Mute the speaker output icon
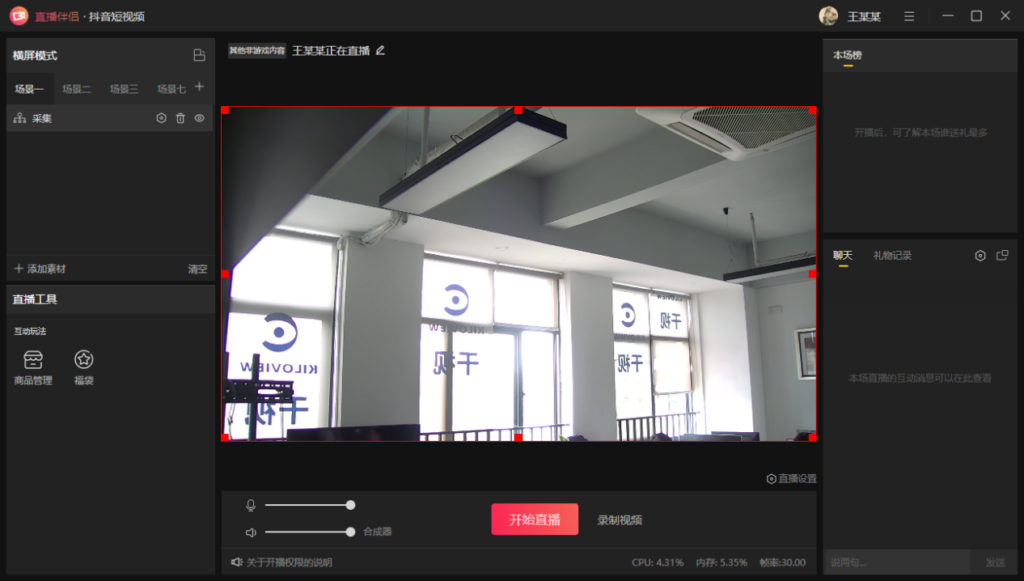1024x581 pixels. point(250,532)
